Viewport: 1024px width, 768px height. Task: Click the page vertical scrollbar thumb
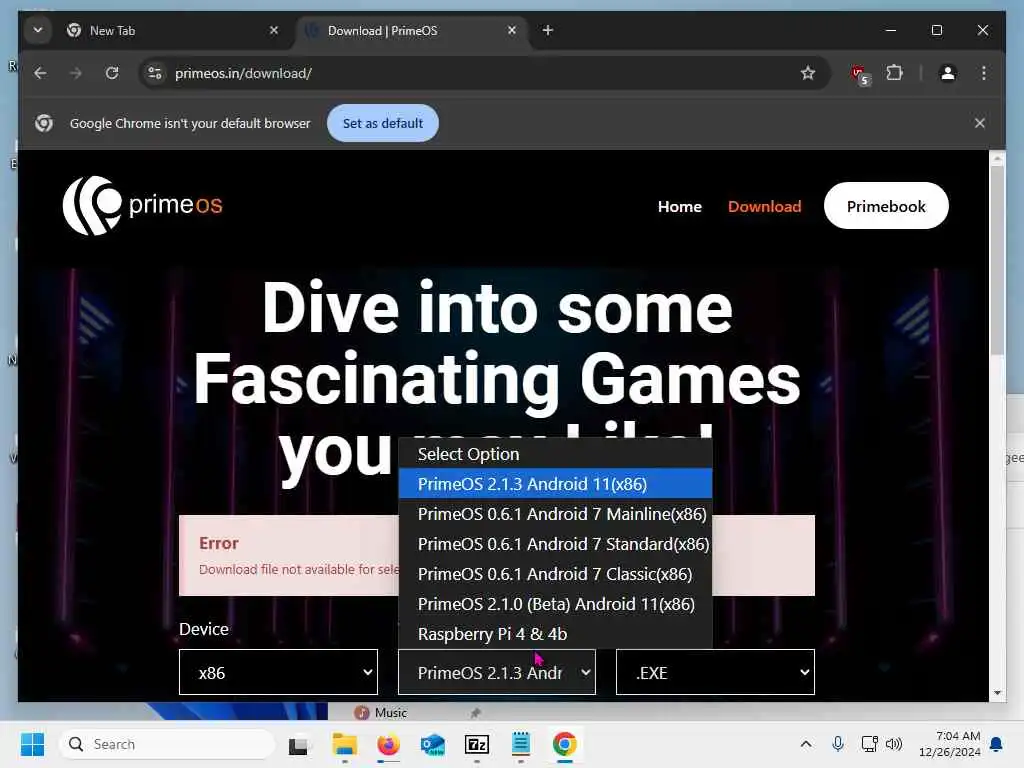pyautogui.click(x=997, y=260)
